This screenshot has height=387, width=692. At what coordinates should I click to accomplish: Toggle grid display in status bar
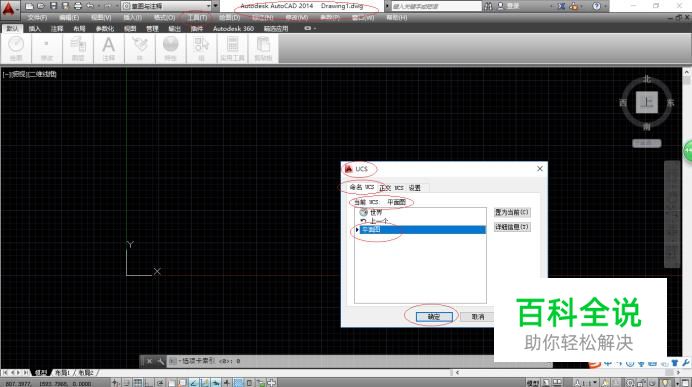138,383
